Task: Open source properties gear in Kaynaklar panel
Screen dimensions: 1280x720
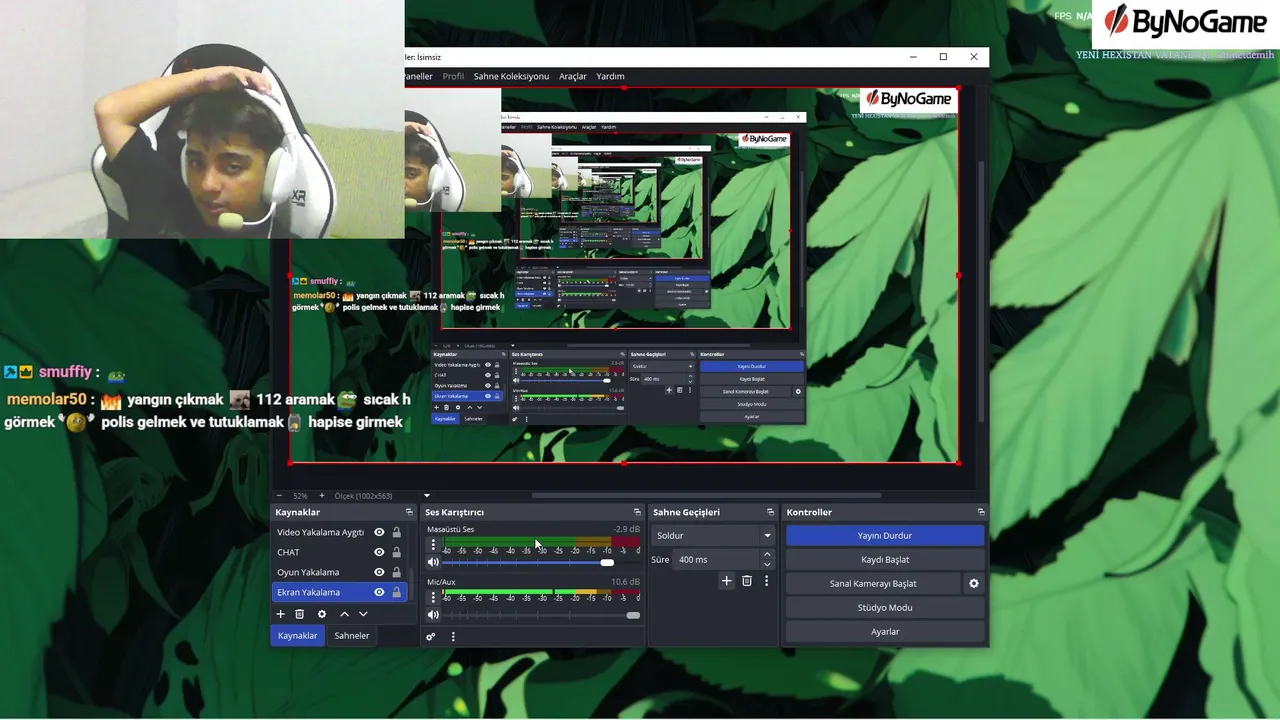Action: click(x=321, y=614)
